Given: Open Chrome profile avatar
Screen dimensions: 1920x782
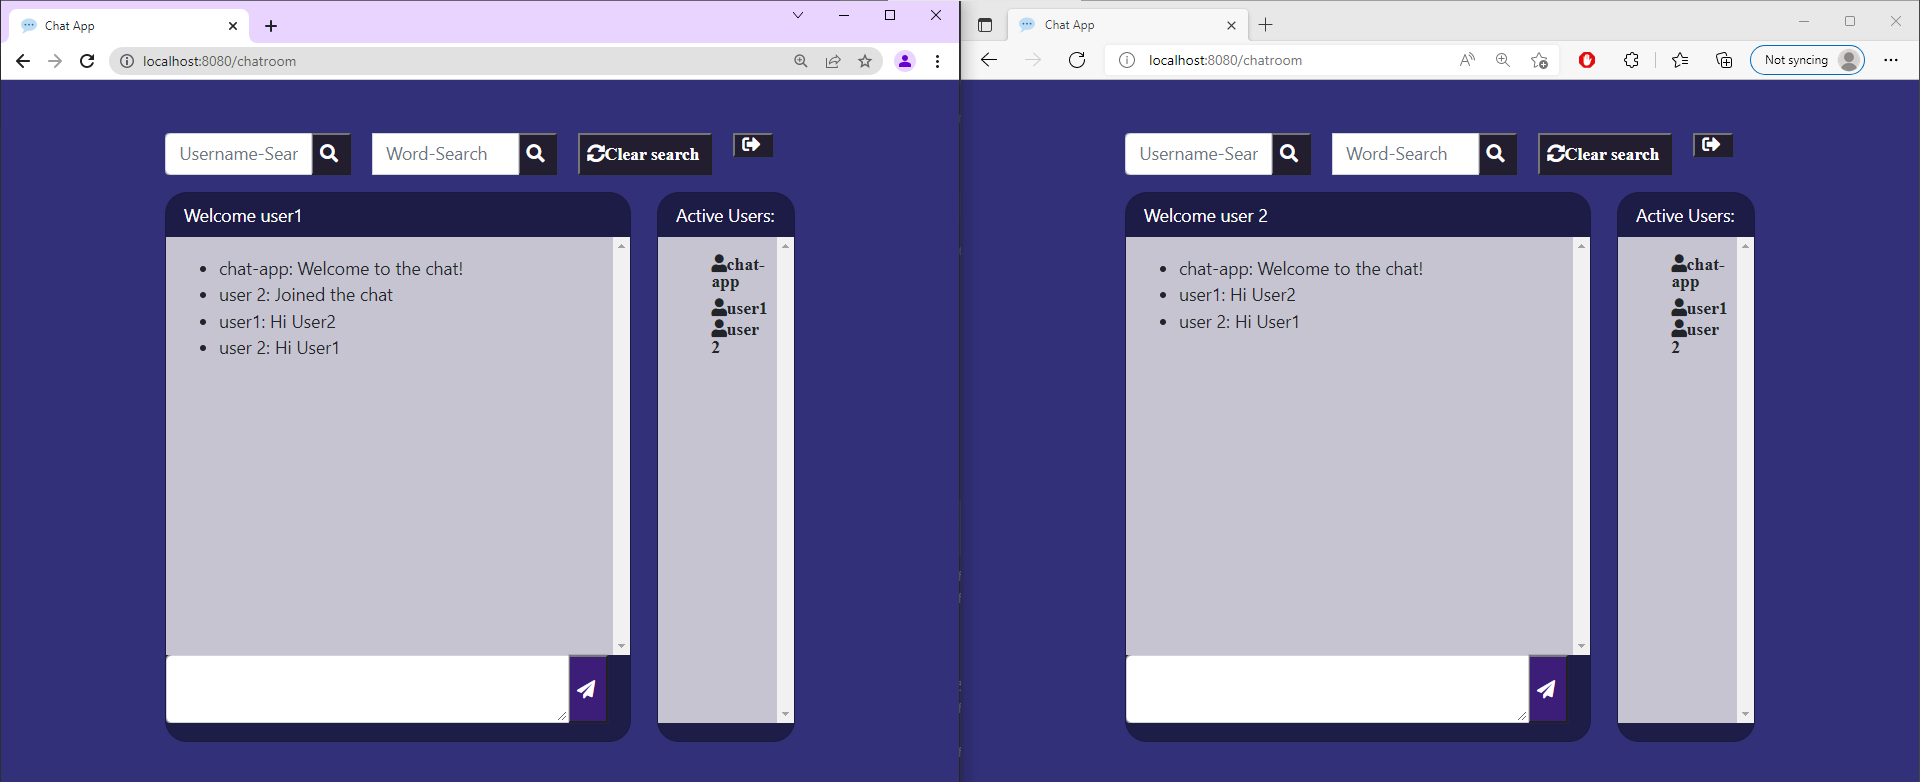Looking at the screenshot, I should pos(905,61).
